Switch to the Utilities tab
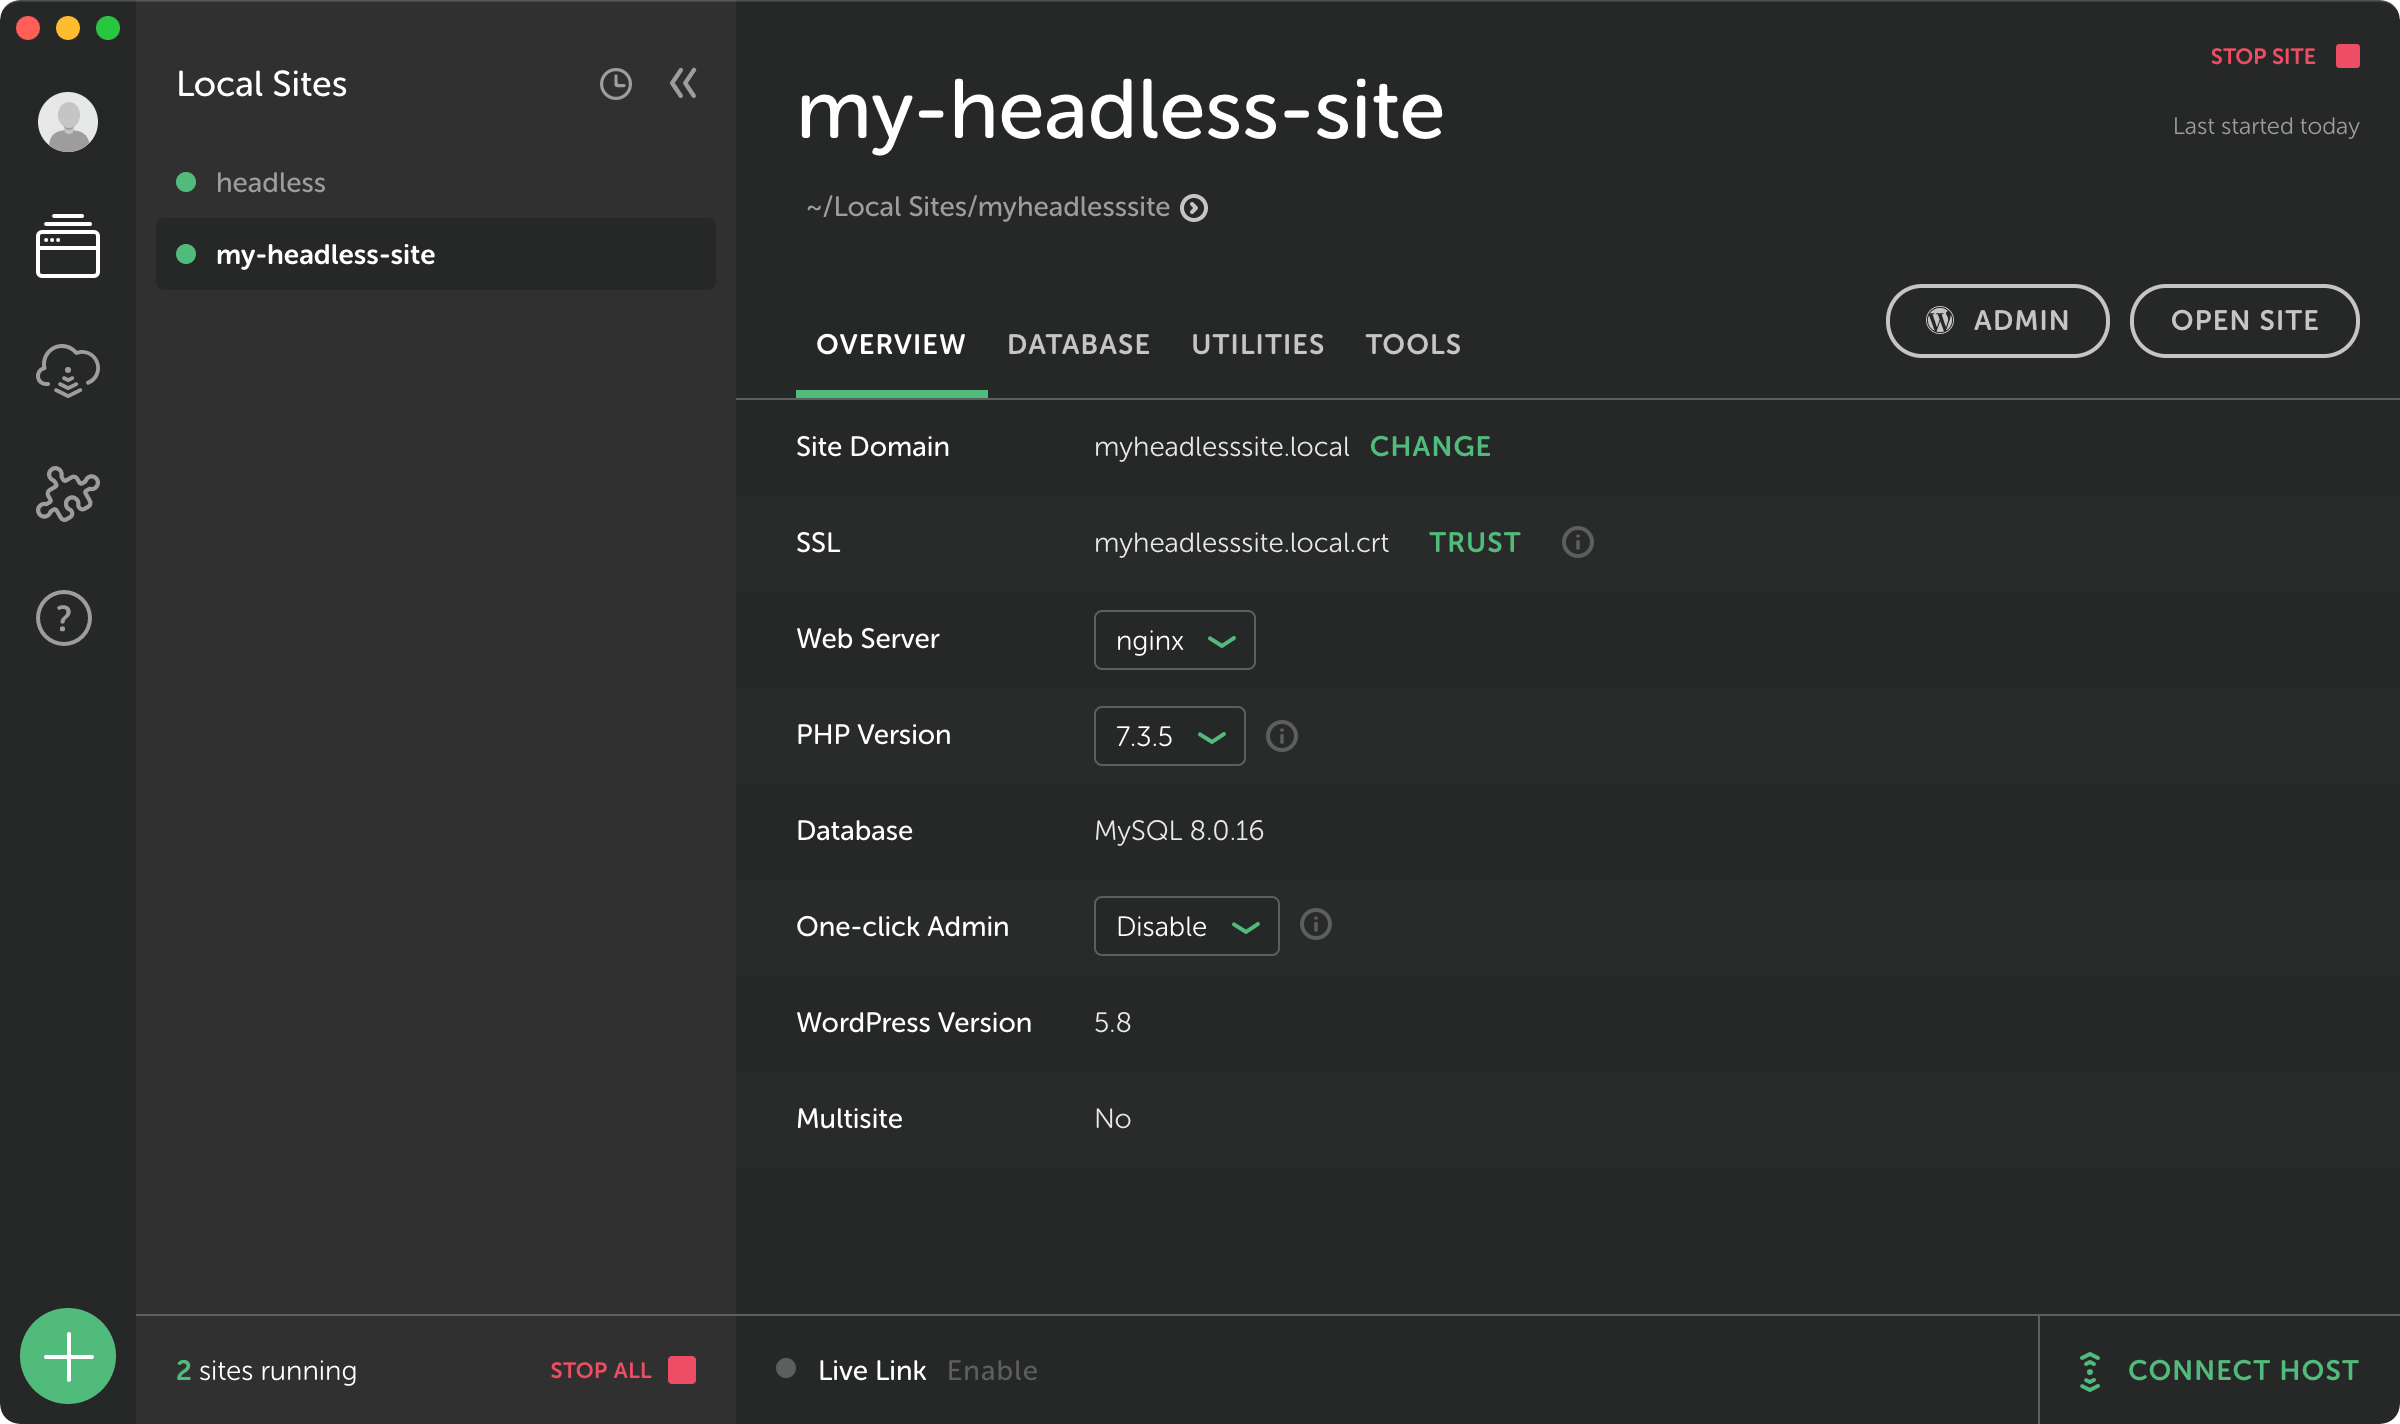2400x1424 pixels. tap(1258, 345)
